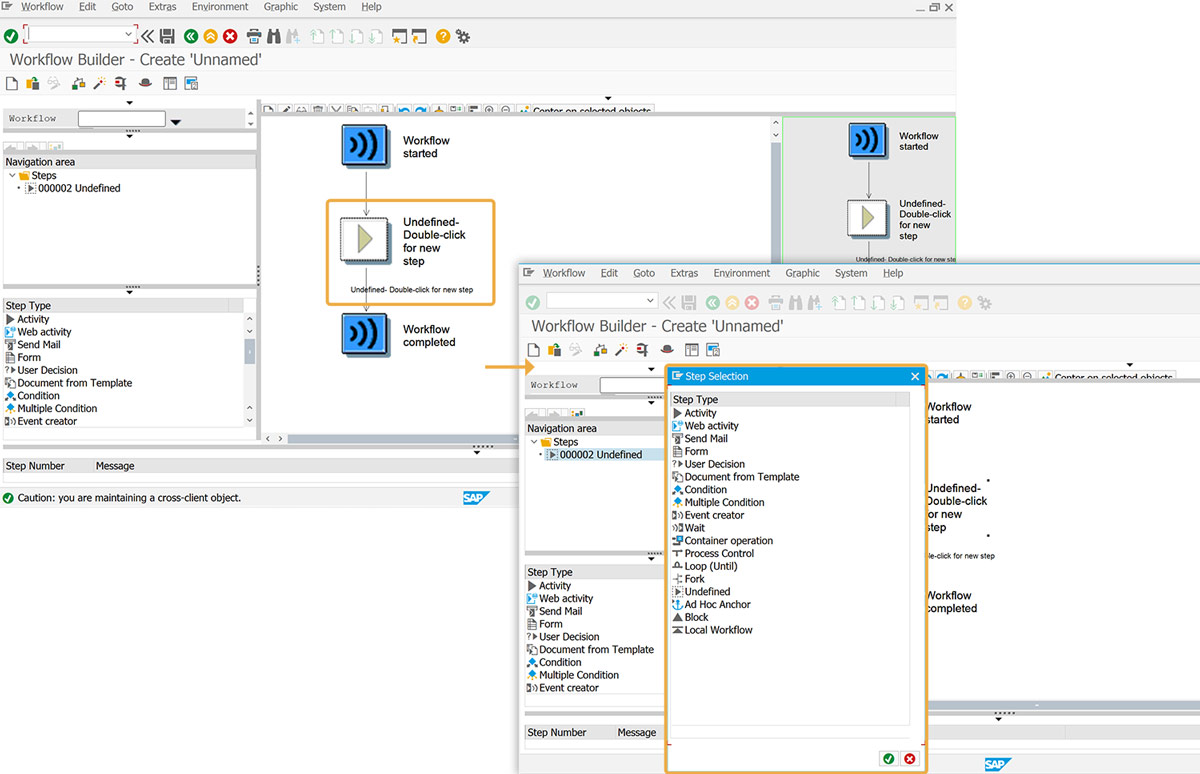Collapse the Steps folder in back navigation area

tap(12, 175)
